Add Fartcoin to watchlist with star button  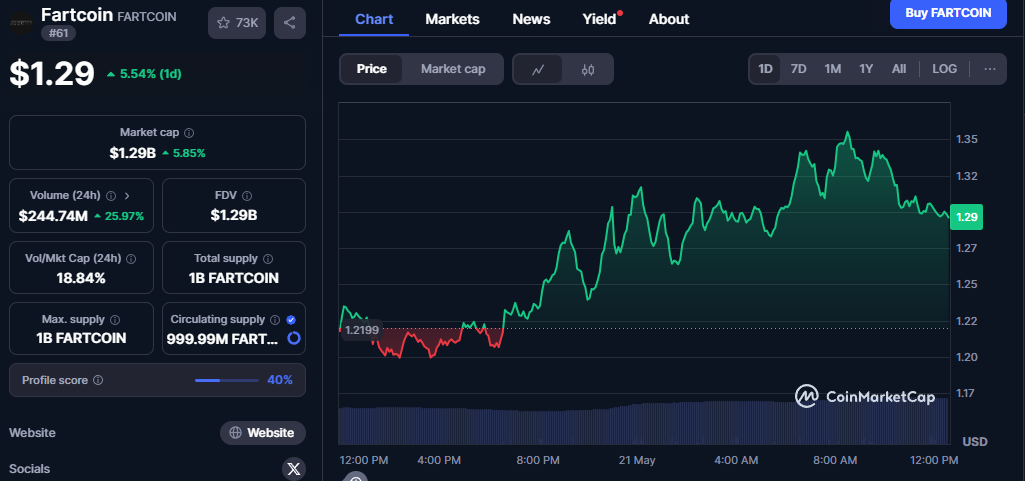pos(237,23)
